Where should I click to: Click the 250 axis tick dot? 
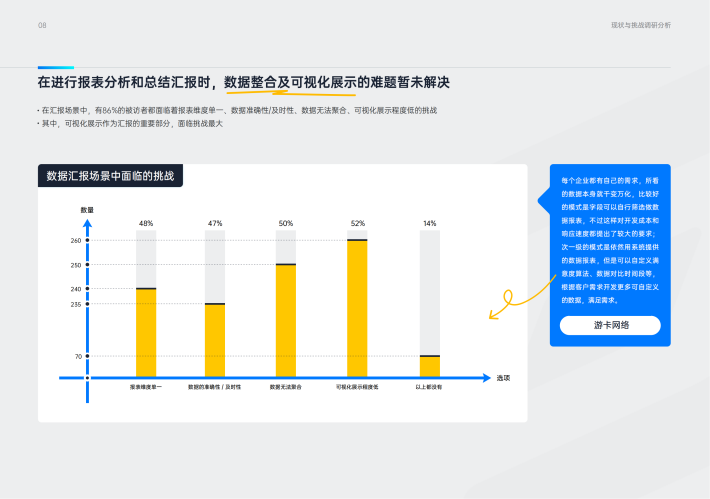(x=87, y=265)
